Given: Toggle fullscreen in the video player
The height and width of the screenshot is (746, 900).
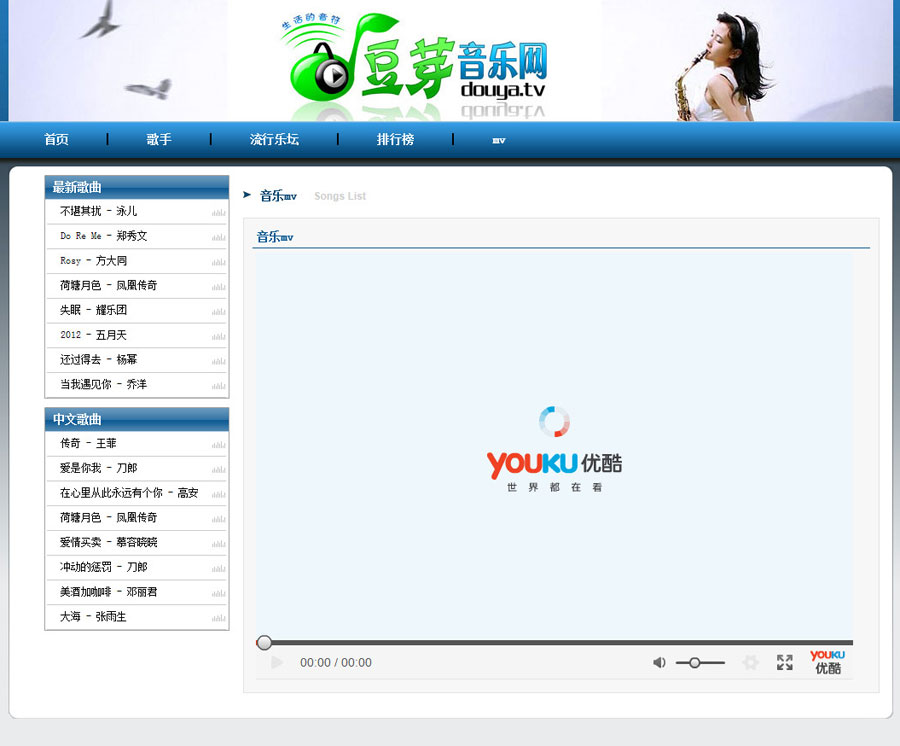Looking at the screenshot, I should point(785,663).
